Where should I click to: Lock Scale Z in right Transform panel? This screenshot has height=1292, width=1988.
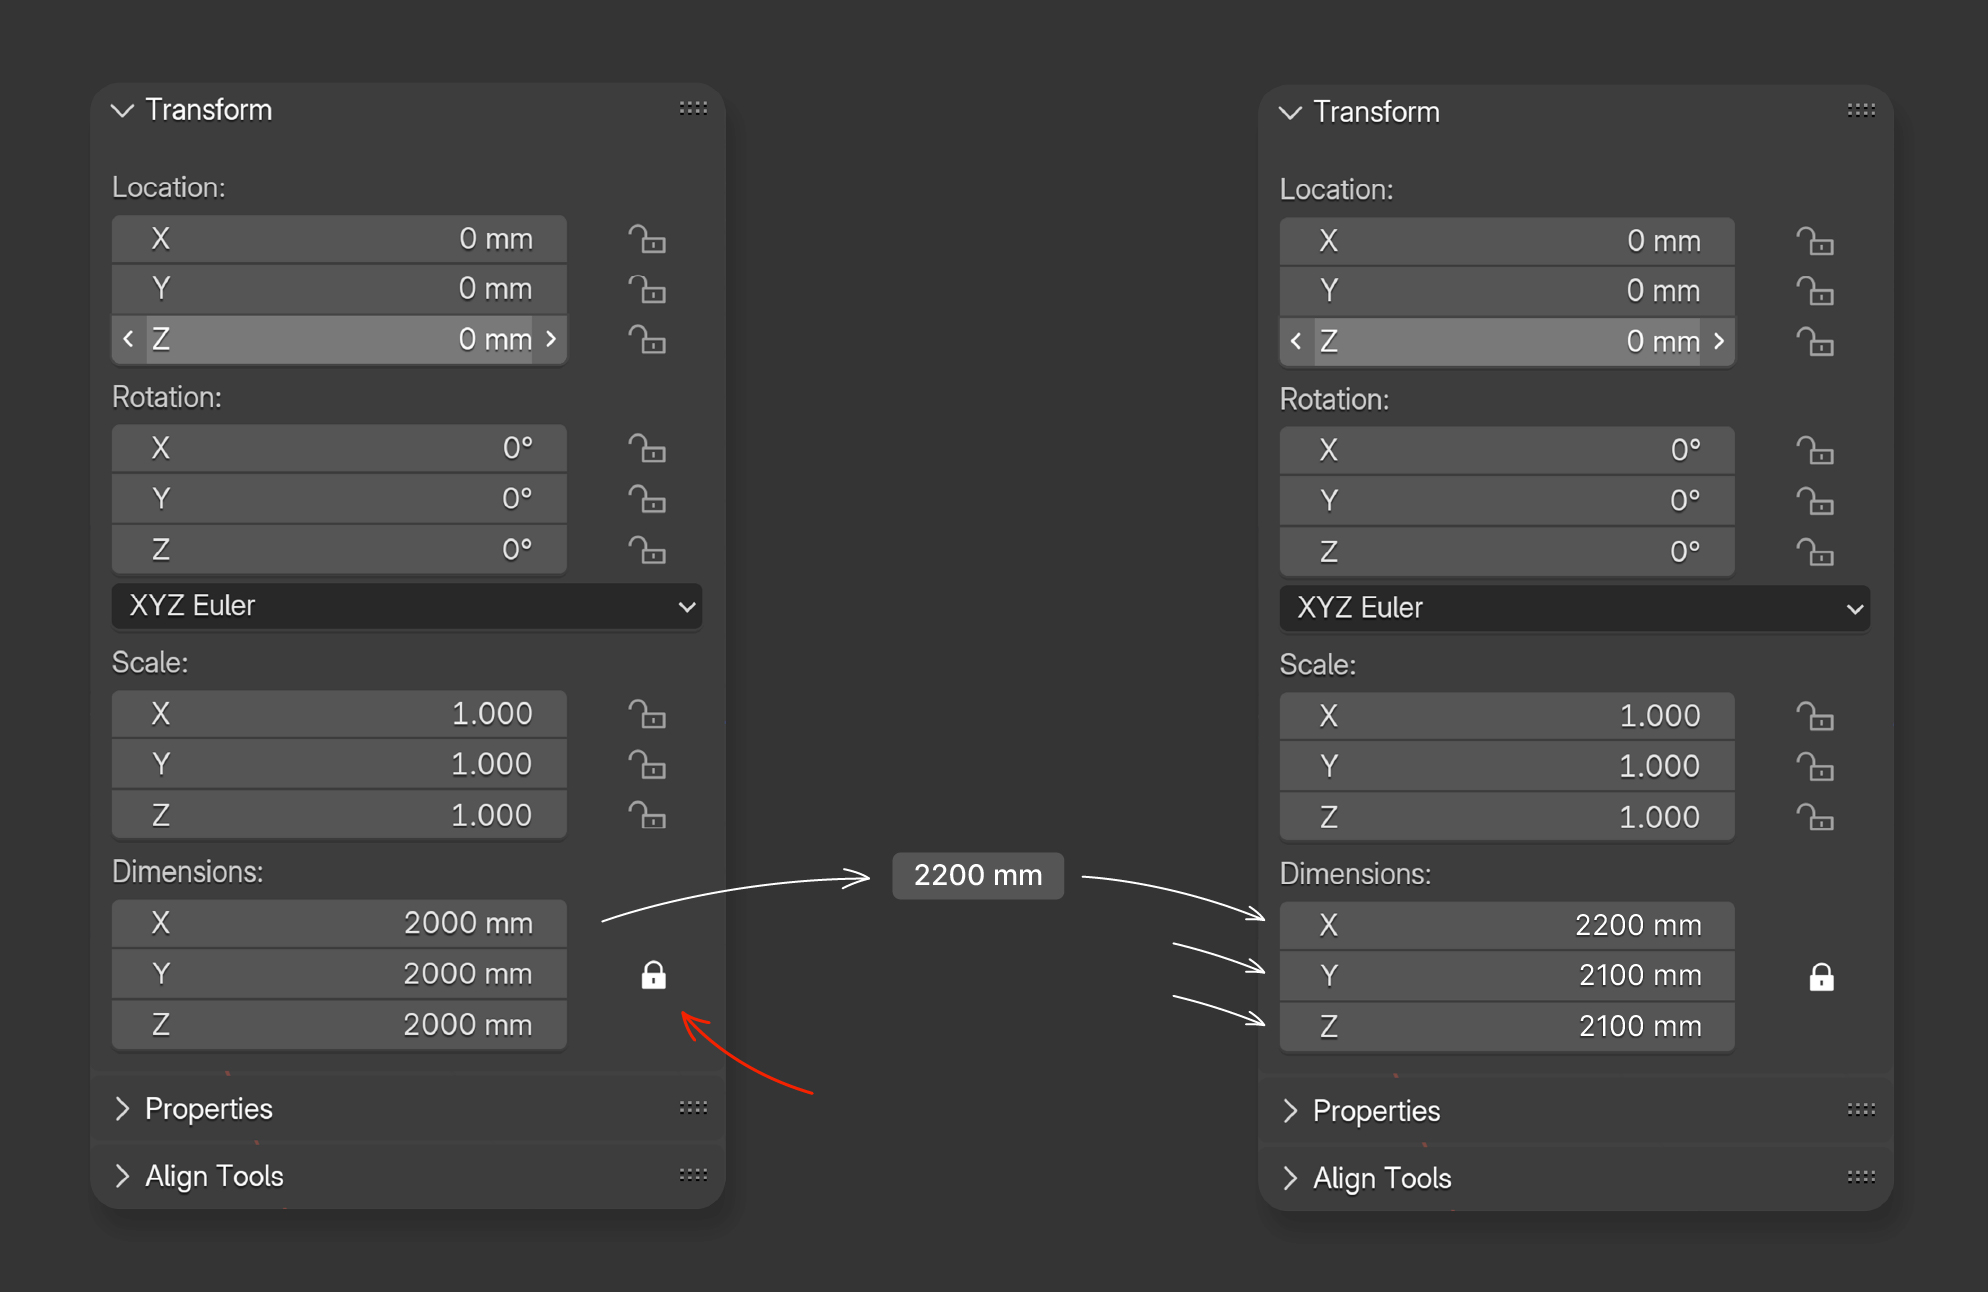[x=1815, y=818]
